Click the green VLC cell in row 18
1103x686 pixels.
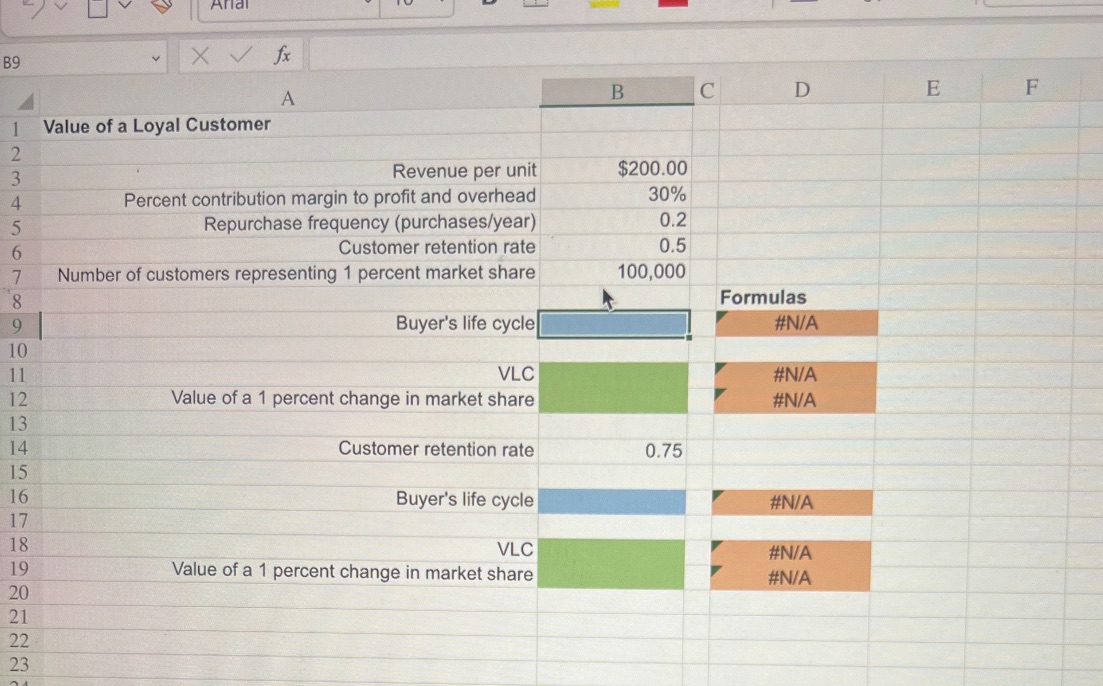coord(610,552)
